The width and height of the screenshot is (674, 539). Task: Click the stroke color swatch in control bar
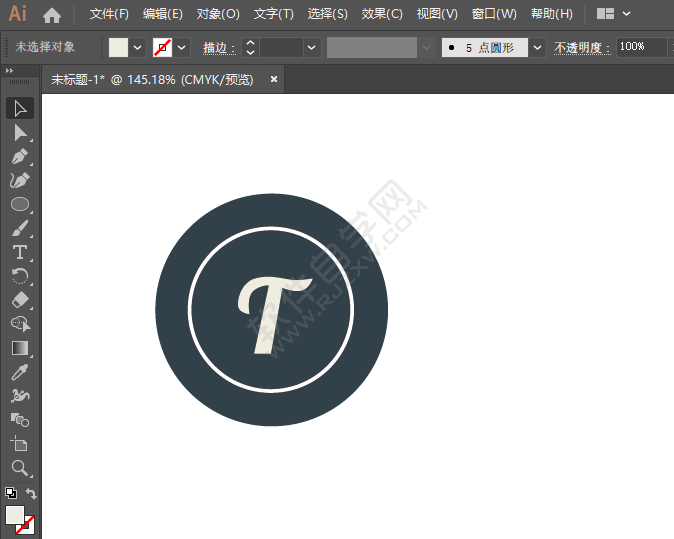coord(162,47)
